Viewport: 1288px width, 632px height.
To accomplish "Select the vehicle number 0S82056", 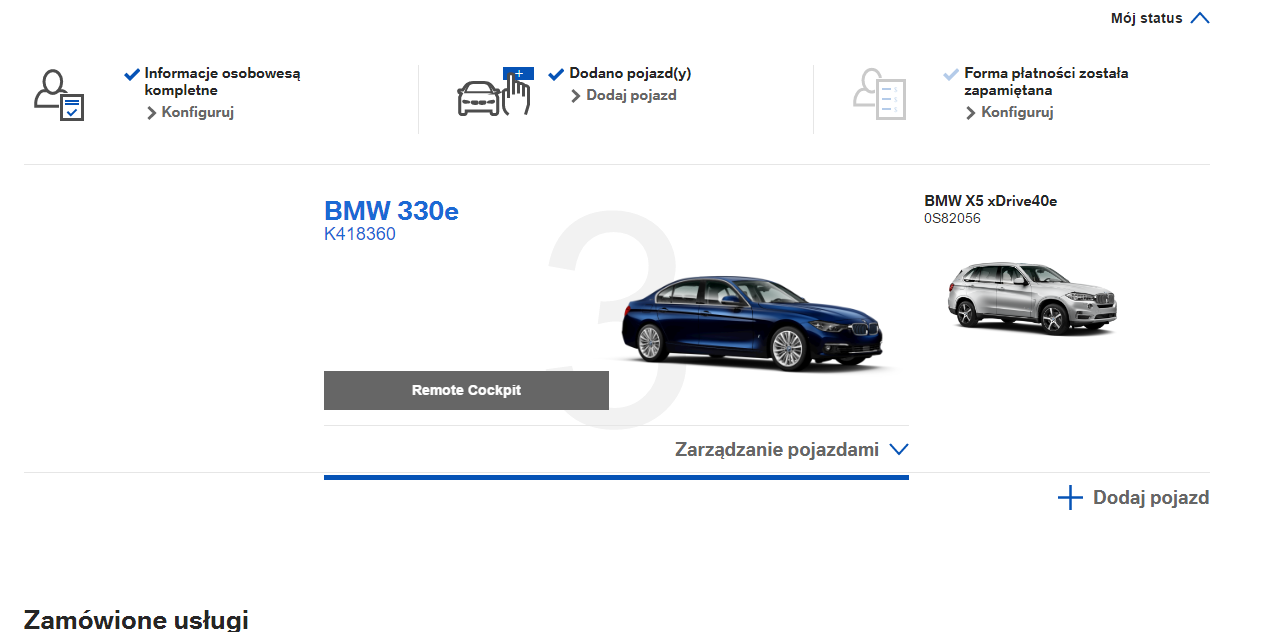I will tap(952, 218).
